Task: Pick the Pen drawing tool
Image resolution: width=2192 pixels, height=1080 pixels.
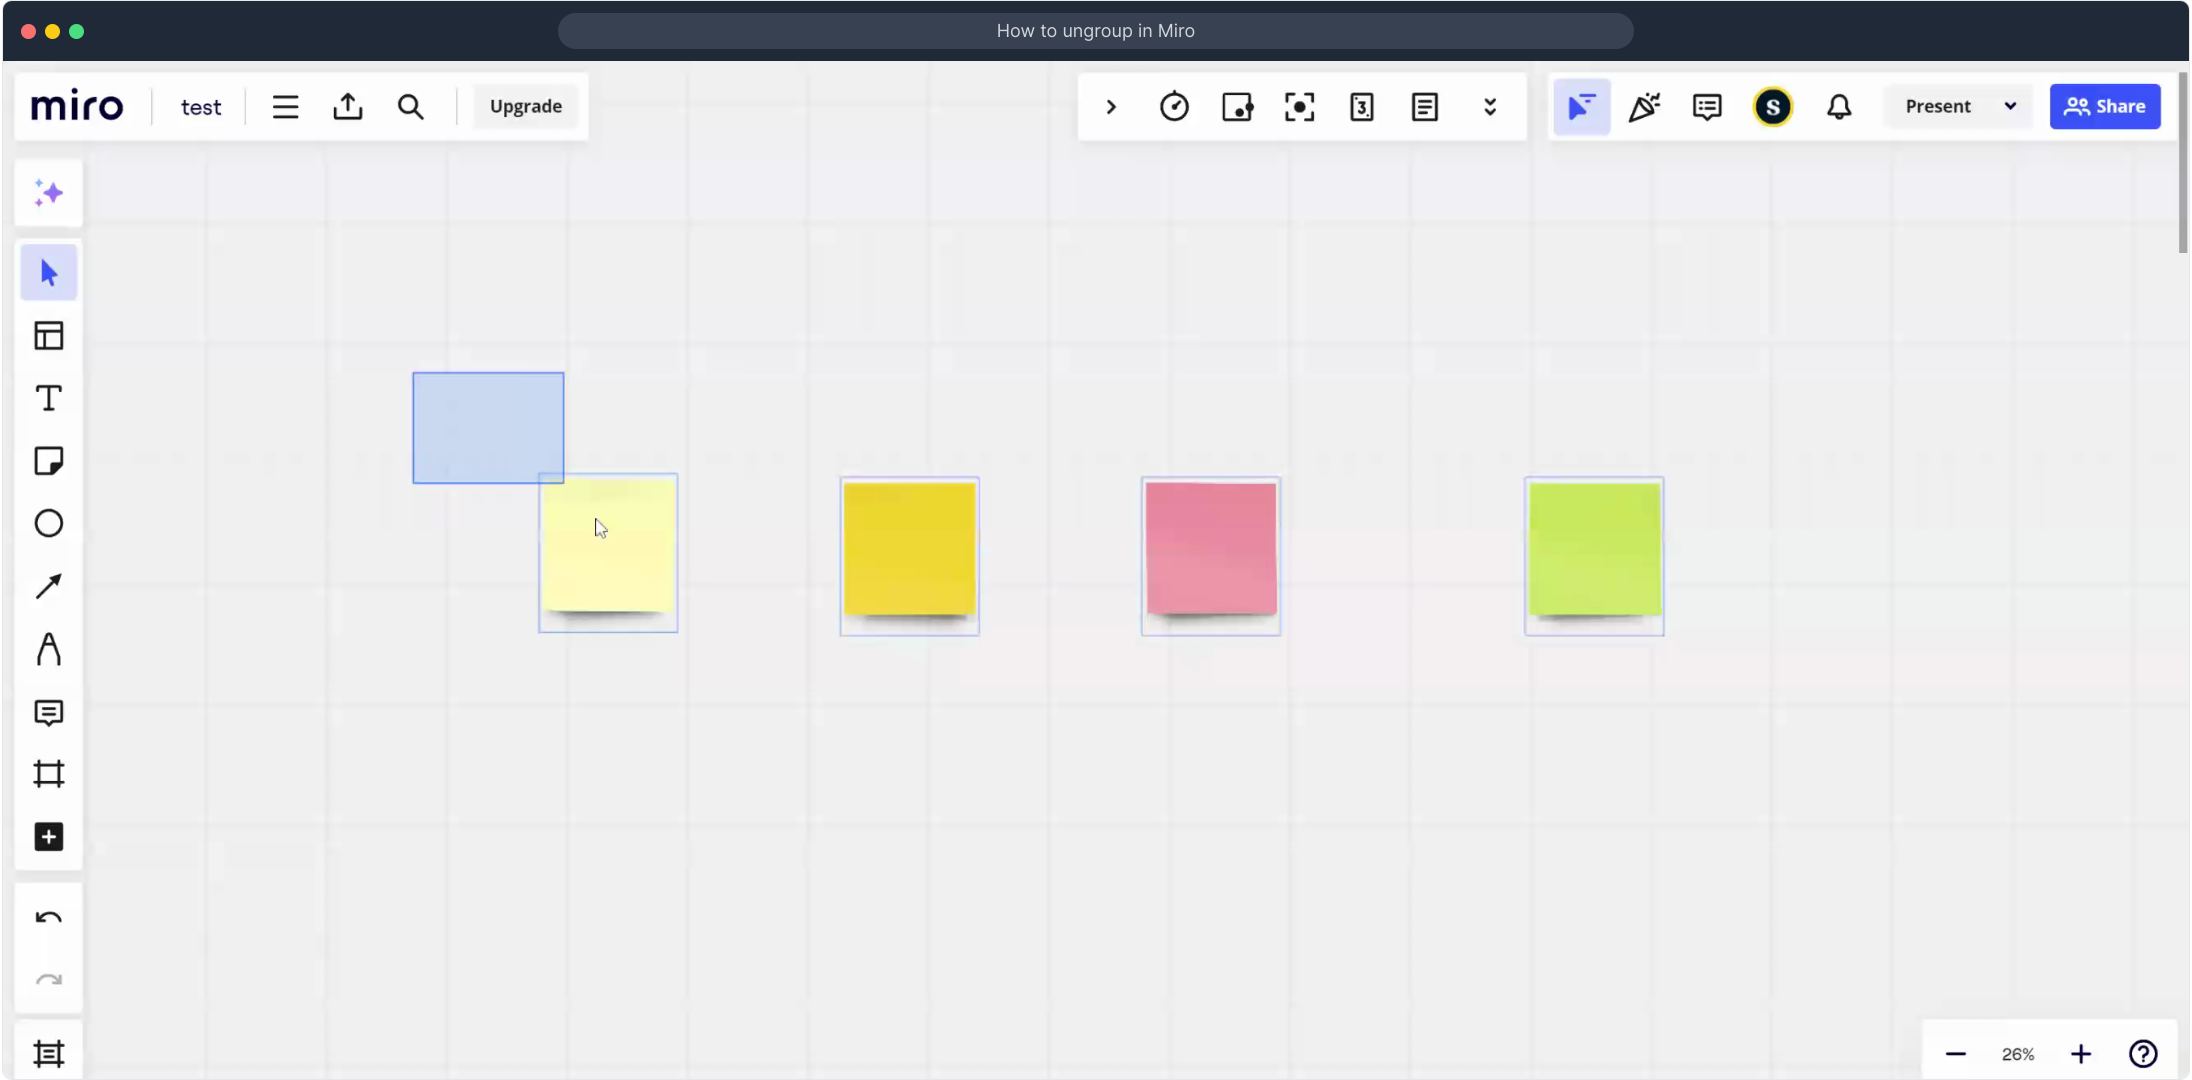Action: 48,649
